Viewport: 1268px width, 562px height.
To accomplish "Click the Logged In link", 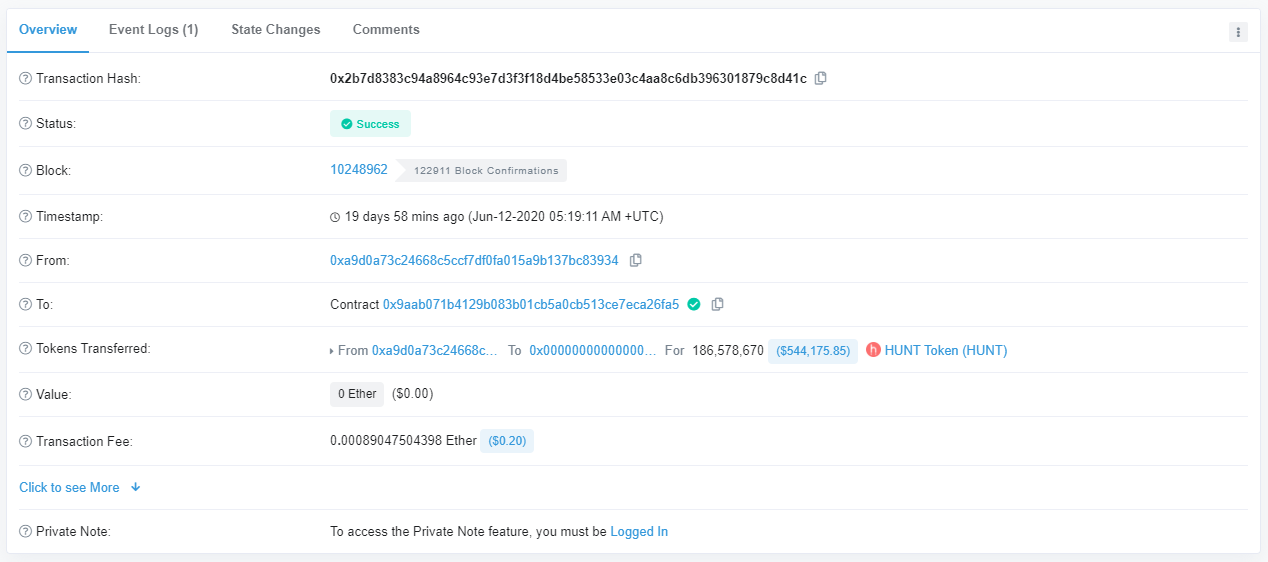I will (x=639, y=532).
